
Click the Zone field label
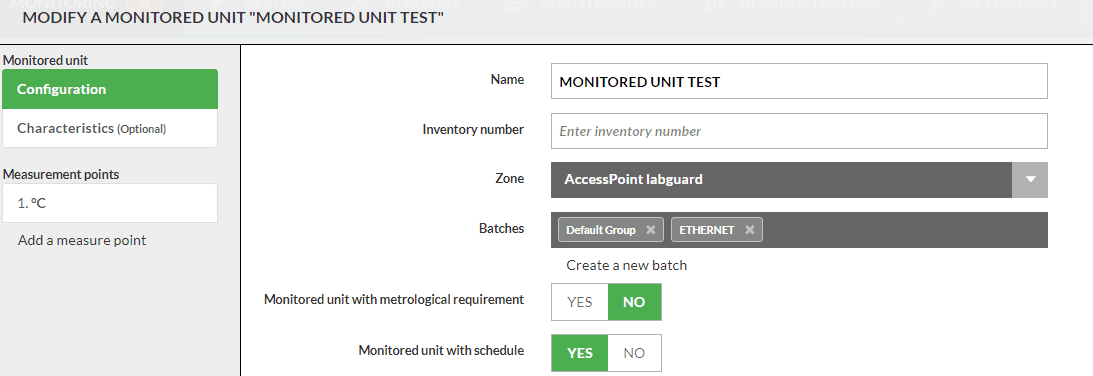(510, 179)
